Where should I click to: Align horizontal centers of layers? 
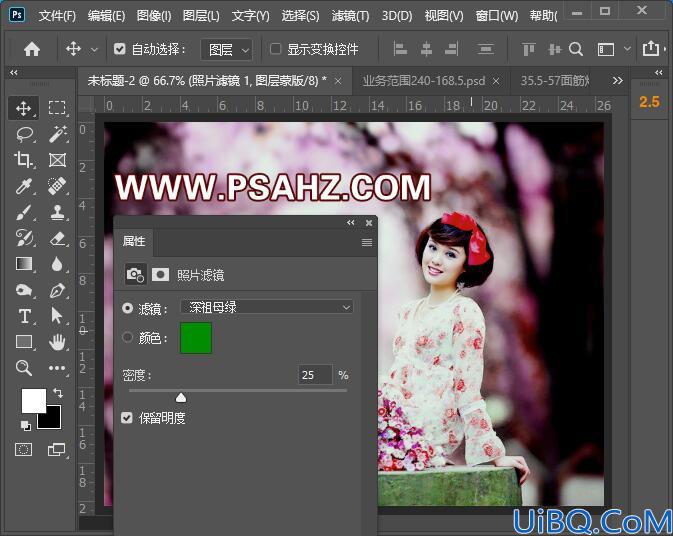click(426, 49)
